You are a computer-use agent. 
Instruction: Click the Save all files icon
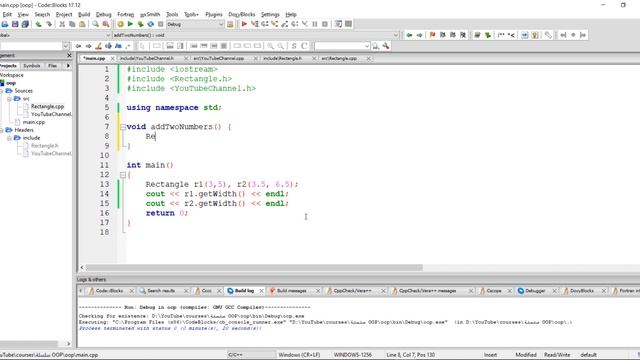(x=25, y=24)
